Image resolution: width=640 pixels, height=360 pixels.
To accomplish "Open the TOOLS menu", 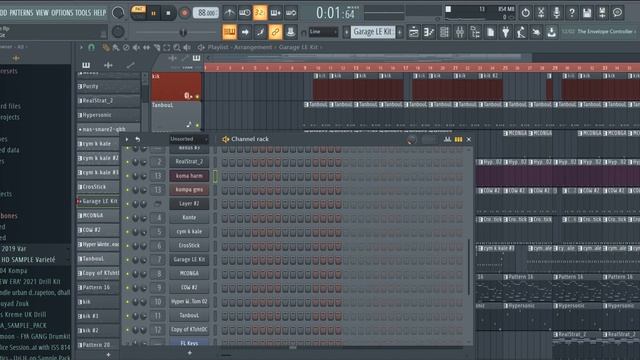I will pyautogui.click(x=83, y=13).
